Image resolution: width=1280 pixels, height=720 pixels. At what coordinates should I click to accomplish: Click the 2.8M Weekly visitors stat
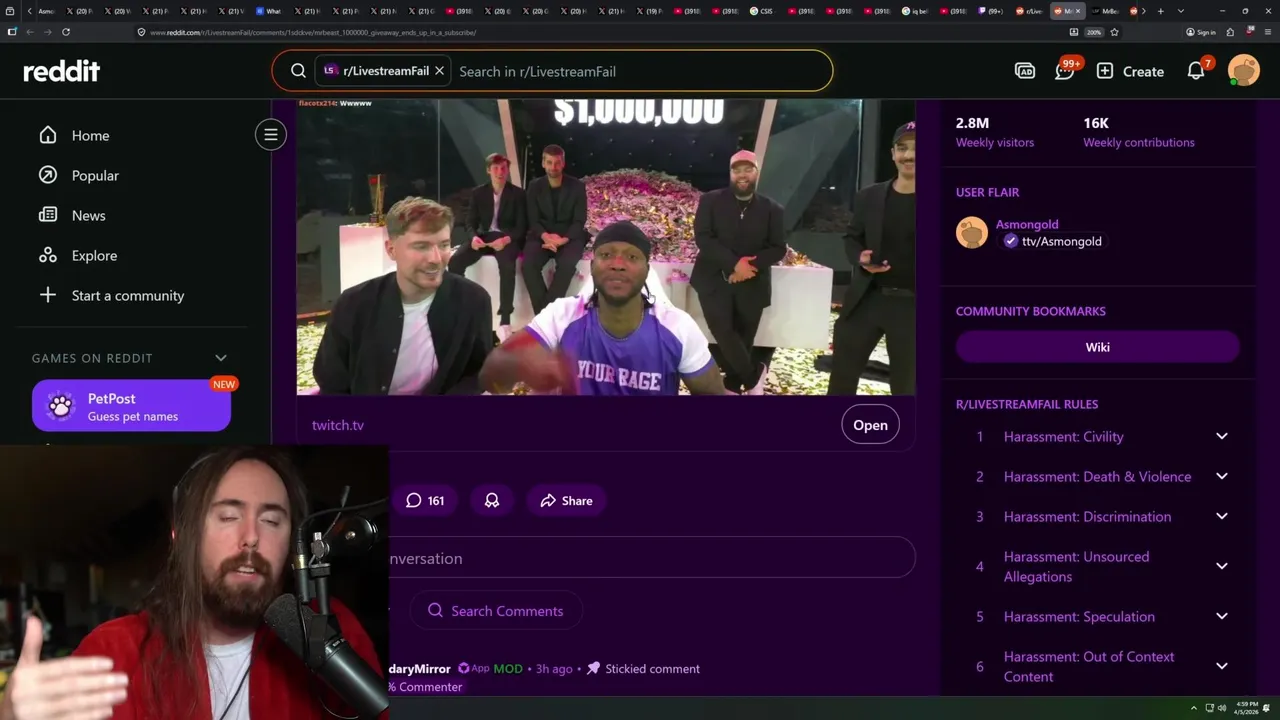995,132
